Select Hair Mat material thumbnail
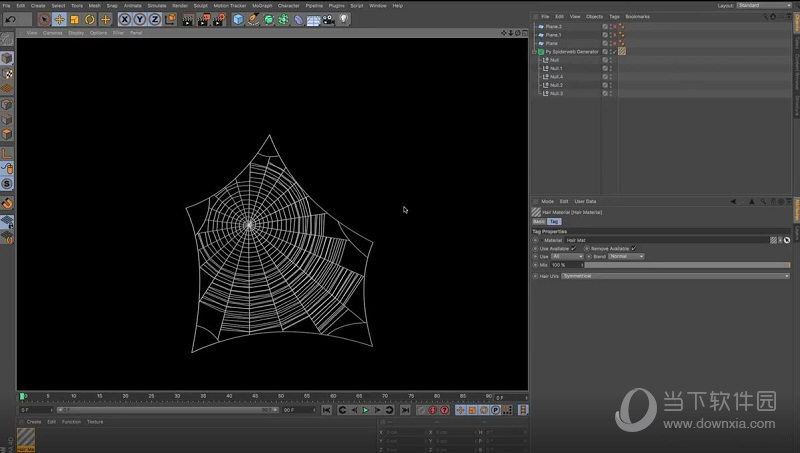The width and height of the screenshot is (800, 453). coord(26,438)
